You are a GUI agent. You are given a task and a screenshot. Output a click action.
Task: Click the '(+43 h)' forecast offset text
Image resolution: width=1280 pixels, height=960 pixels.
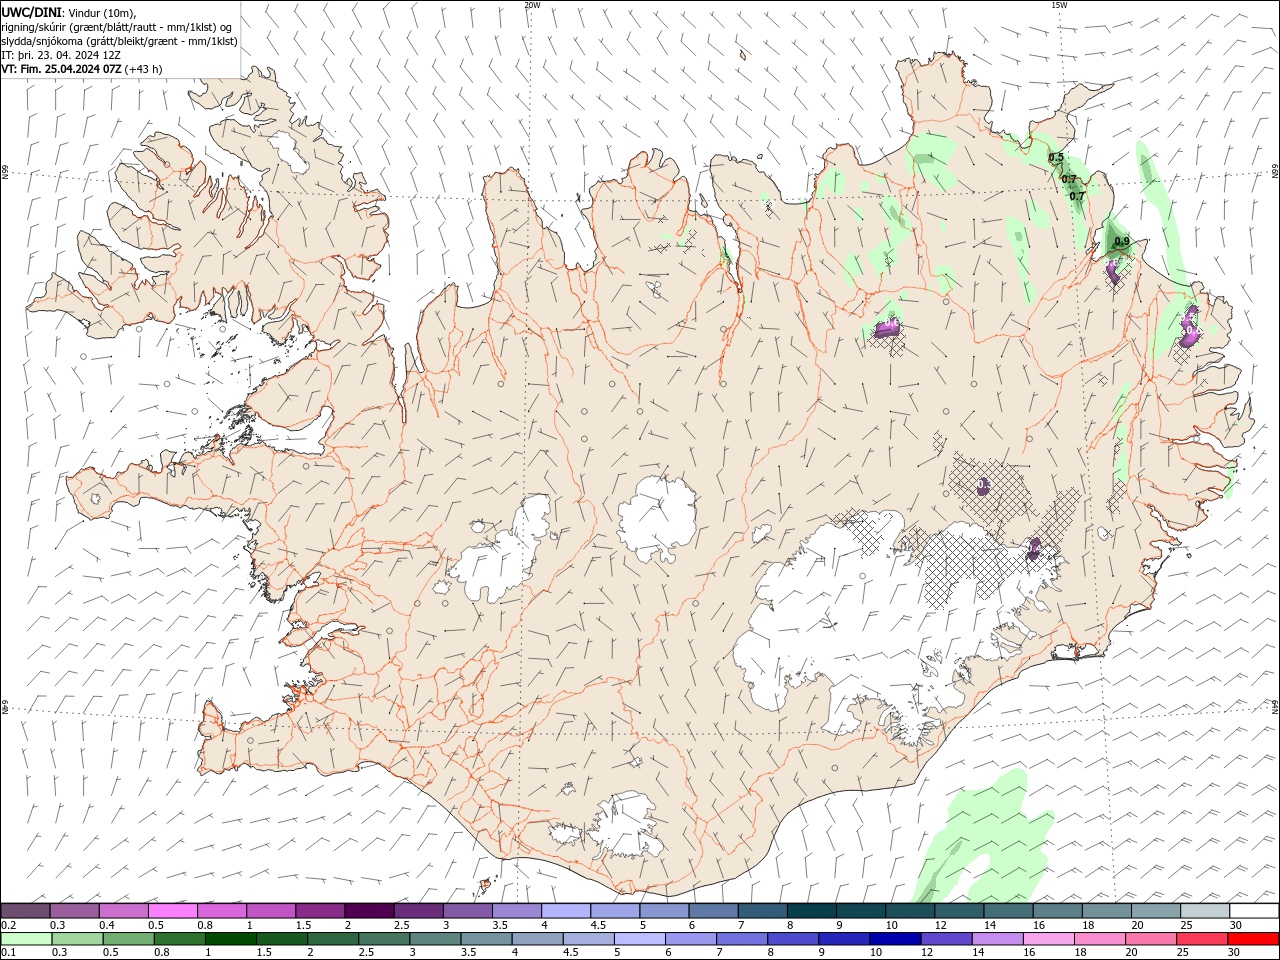145,69
